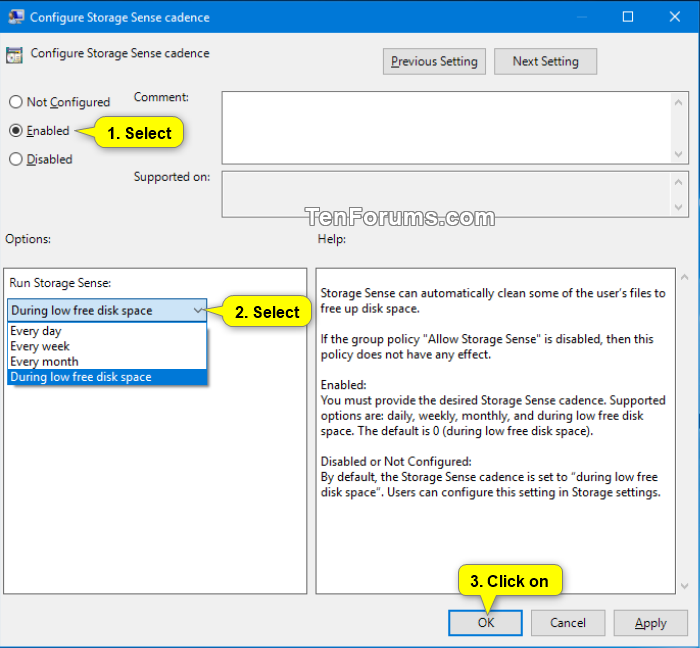Click the Supported on box scroll up arrow
Screen dimensions: 700x648
tap(679, 182)
